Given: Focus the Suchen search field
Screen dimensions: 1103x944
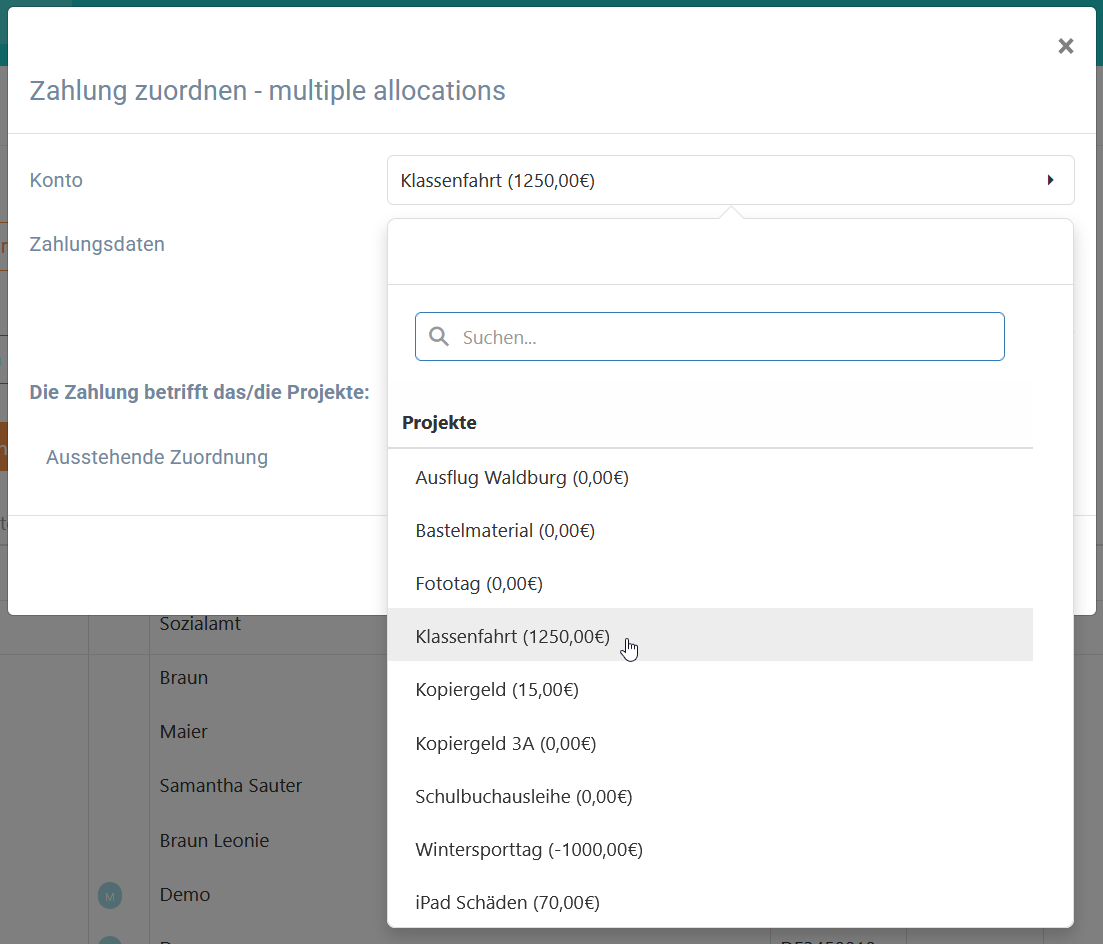Looking at the screenshot, I should 710,337.
